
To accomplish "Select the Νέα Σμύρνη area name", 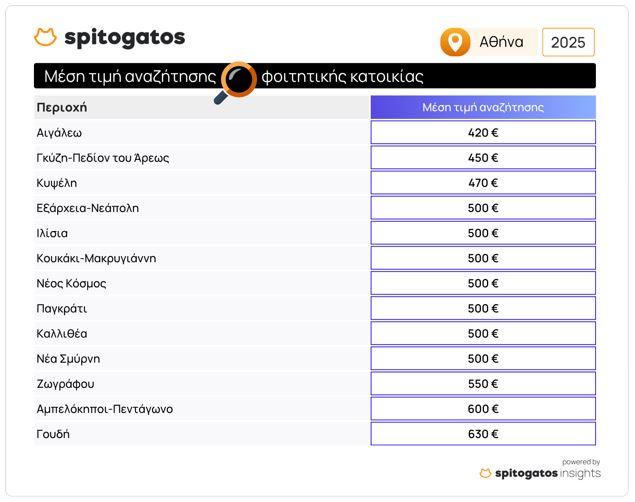I will [x=68, y=359].
